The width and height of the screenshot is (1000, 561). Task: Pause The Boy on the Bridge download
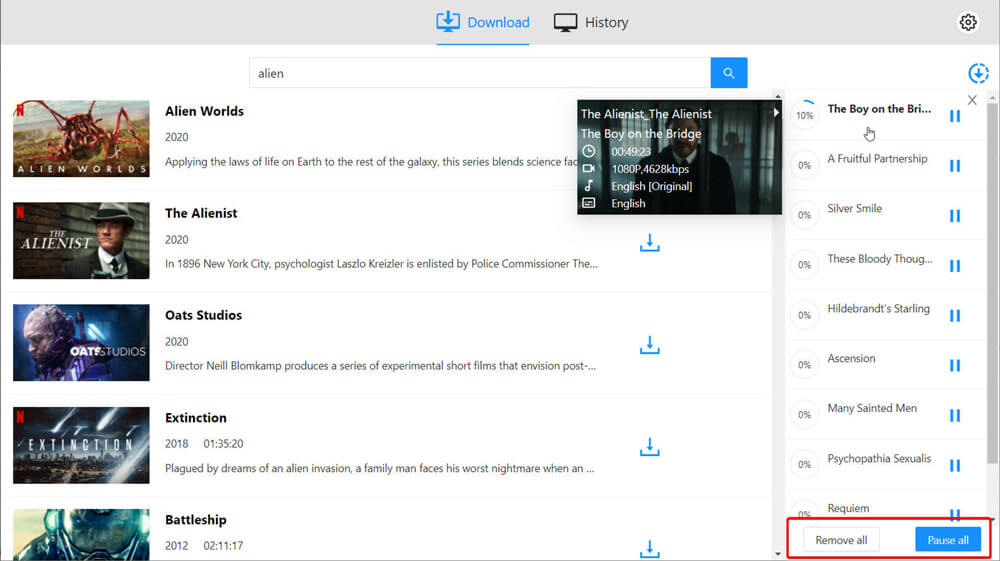click(x=954, y=116)
